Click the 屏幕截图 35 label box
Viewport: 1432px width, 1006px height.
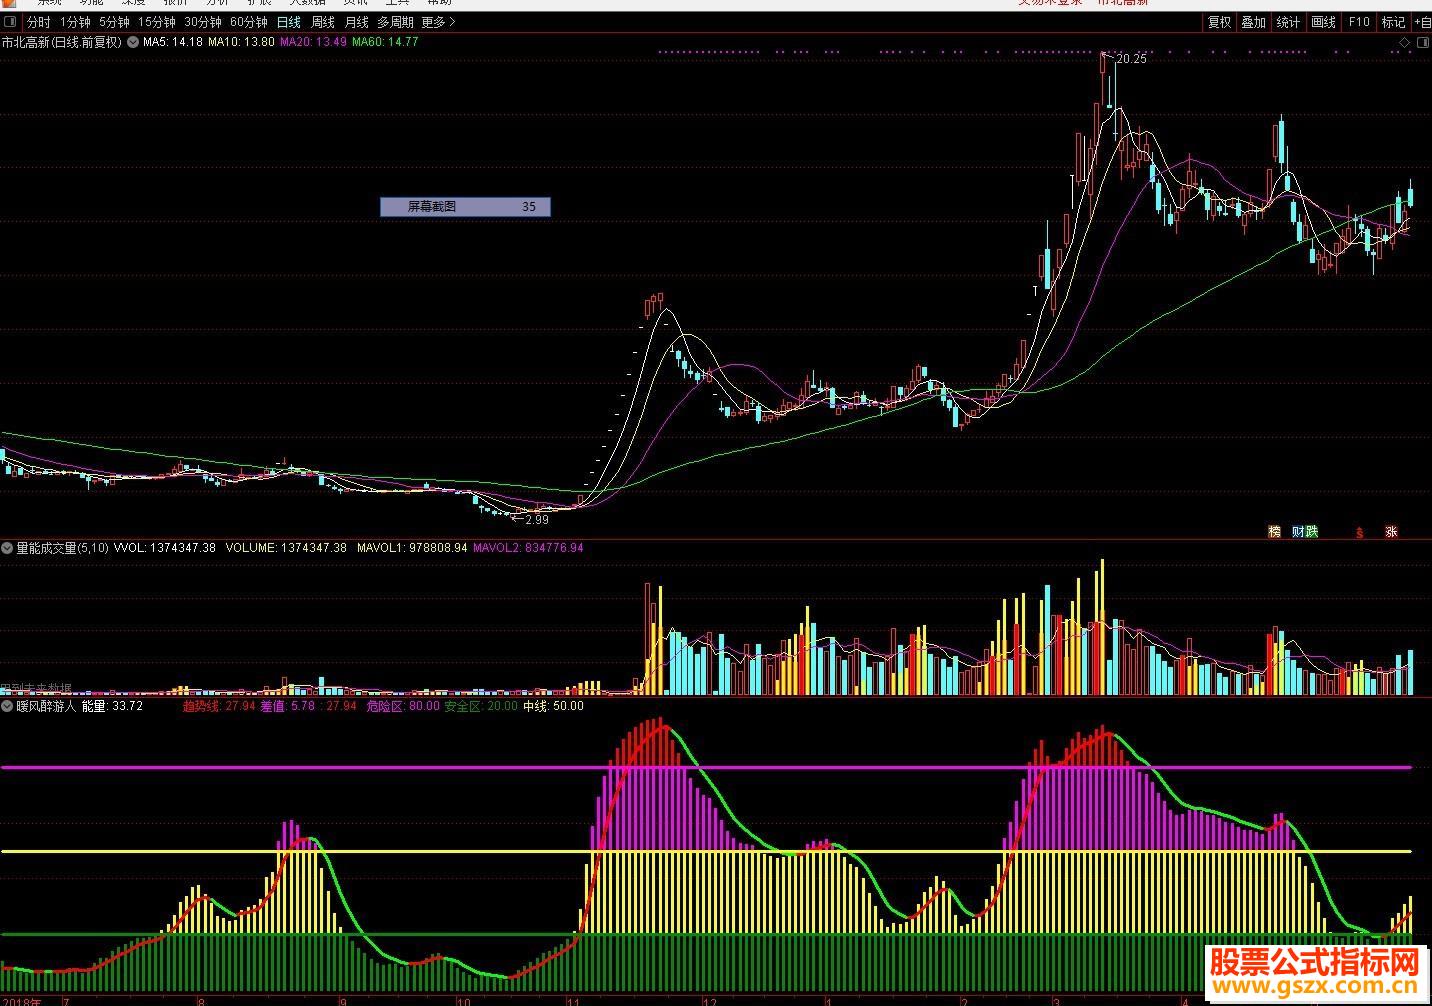click(x=465, y=206)
